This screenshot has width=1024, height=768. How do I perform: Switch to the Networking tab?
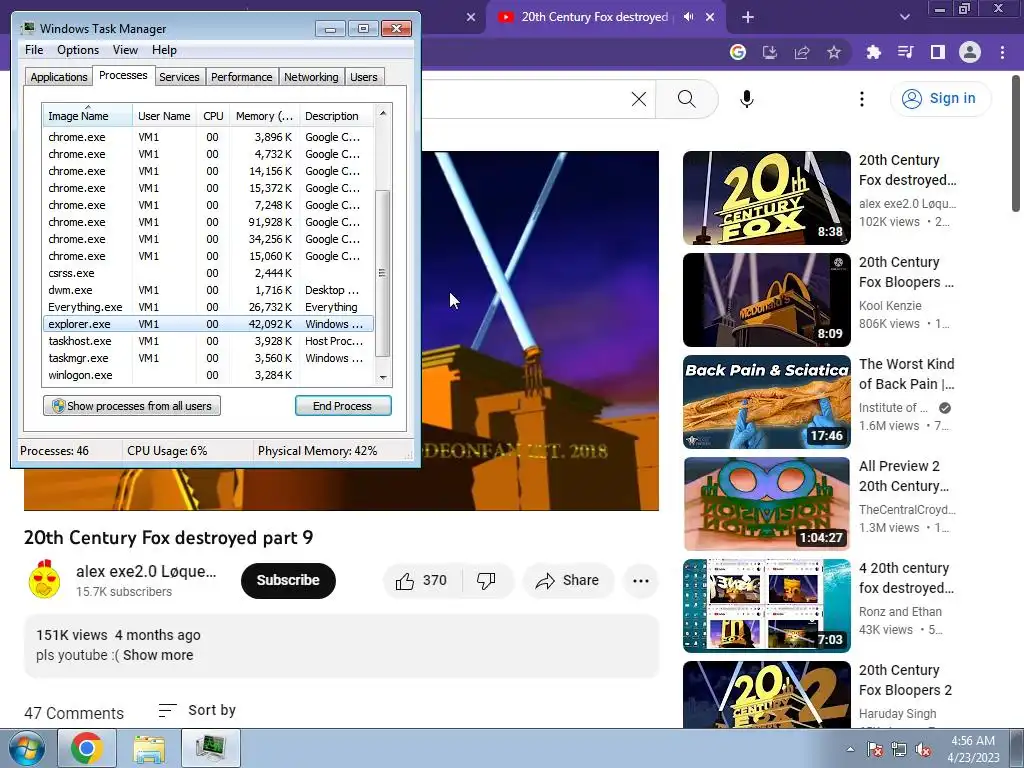[x=311, y=77]
